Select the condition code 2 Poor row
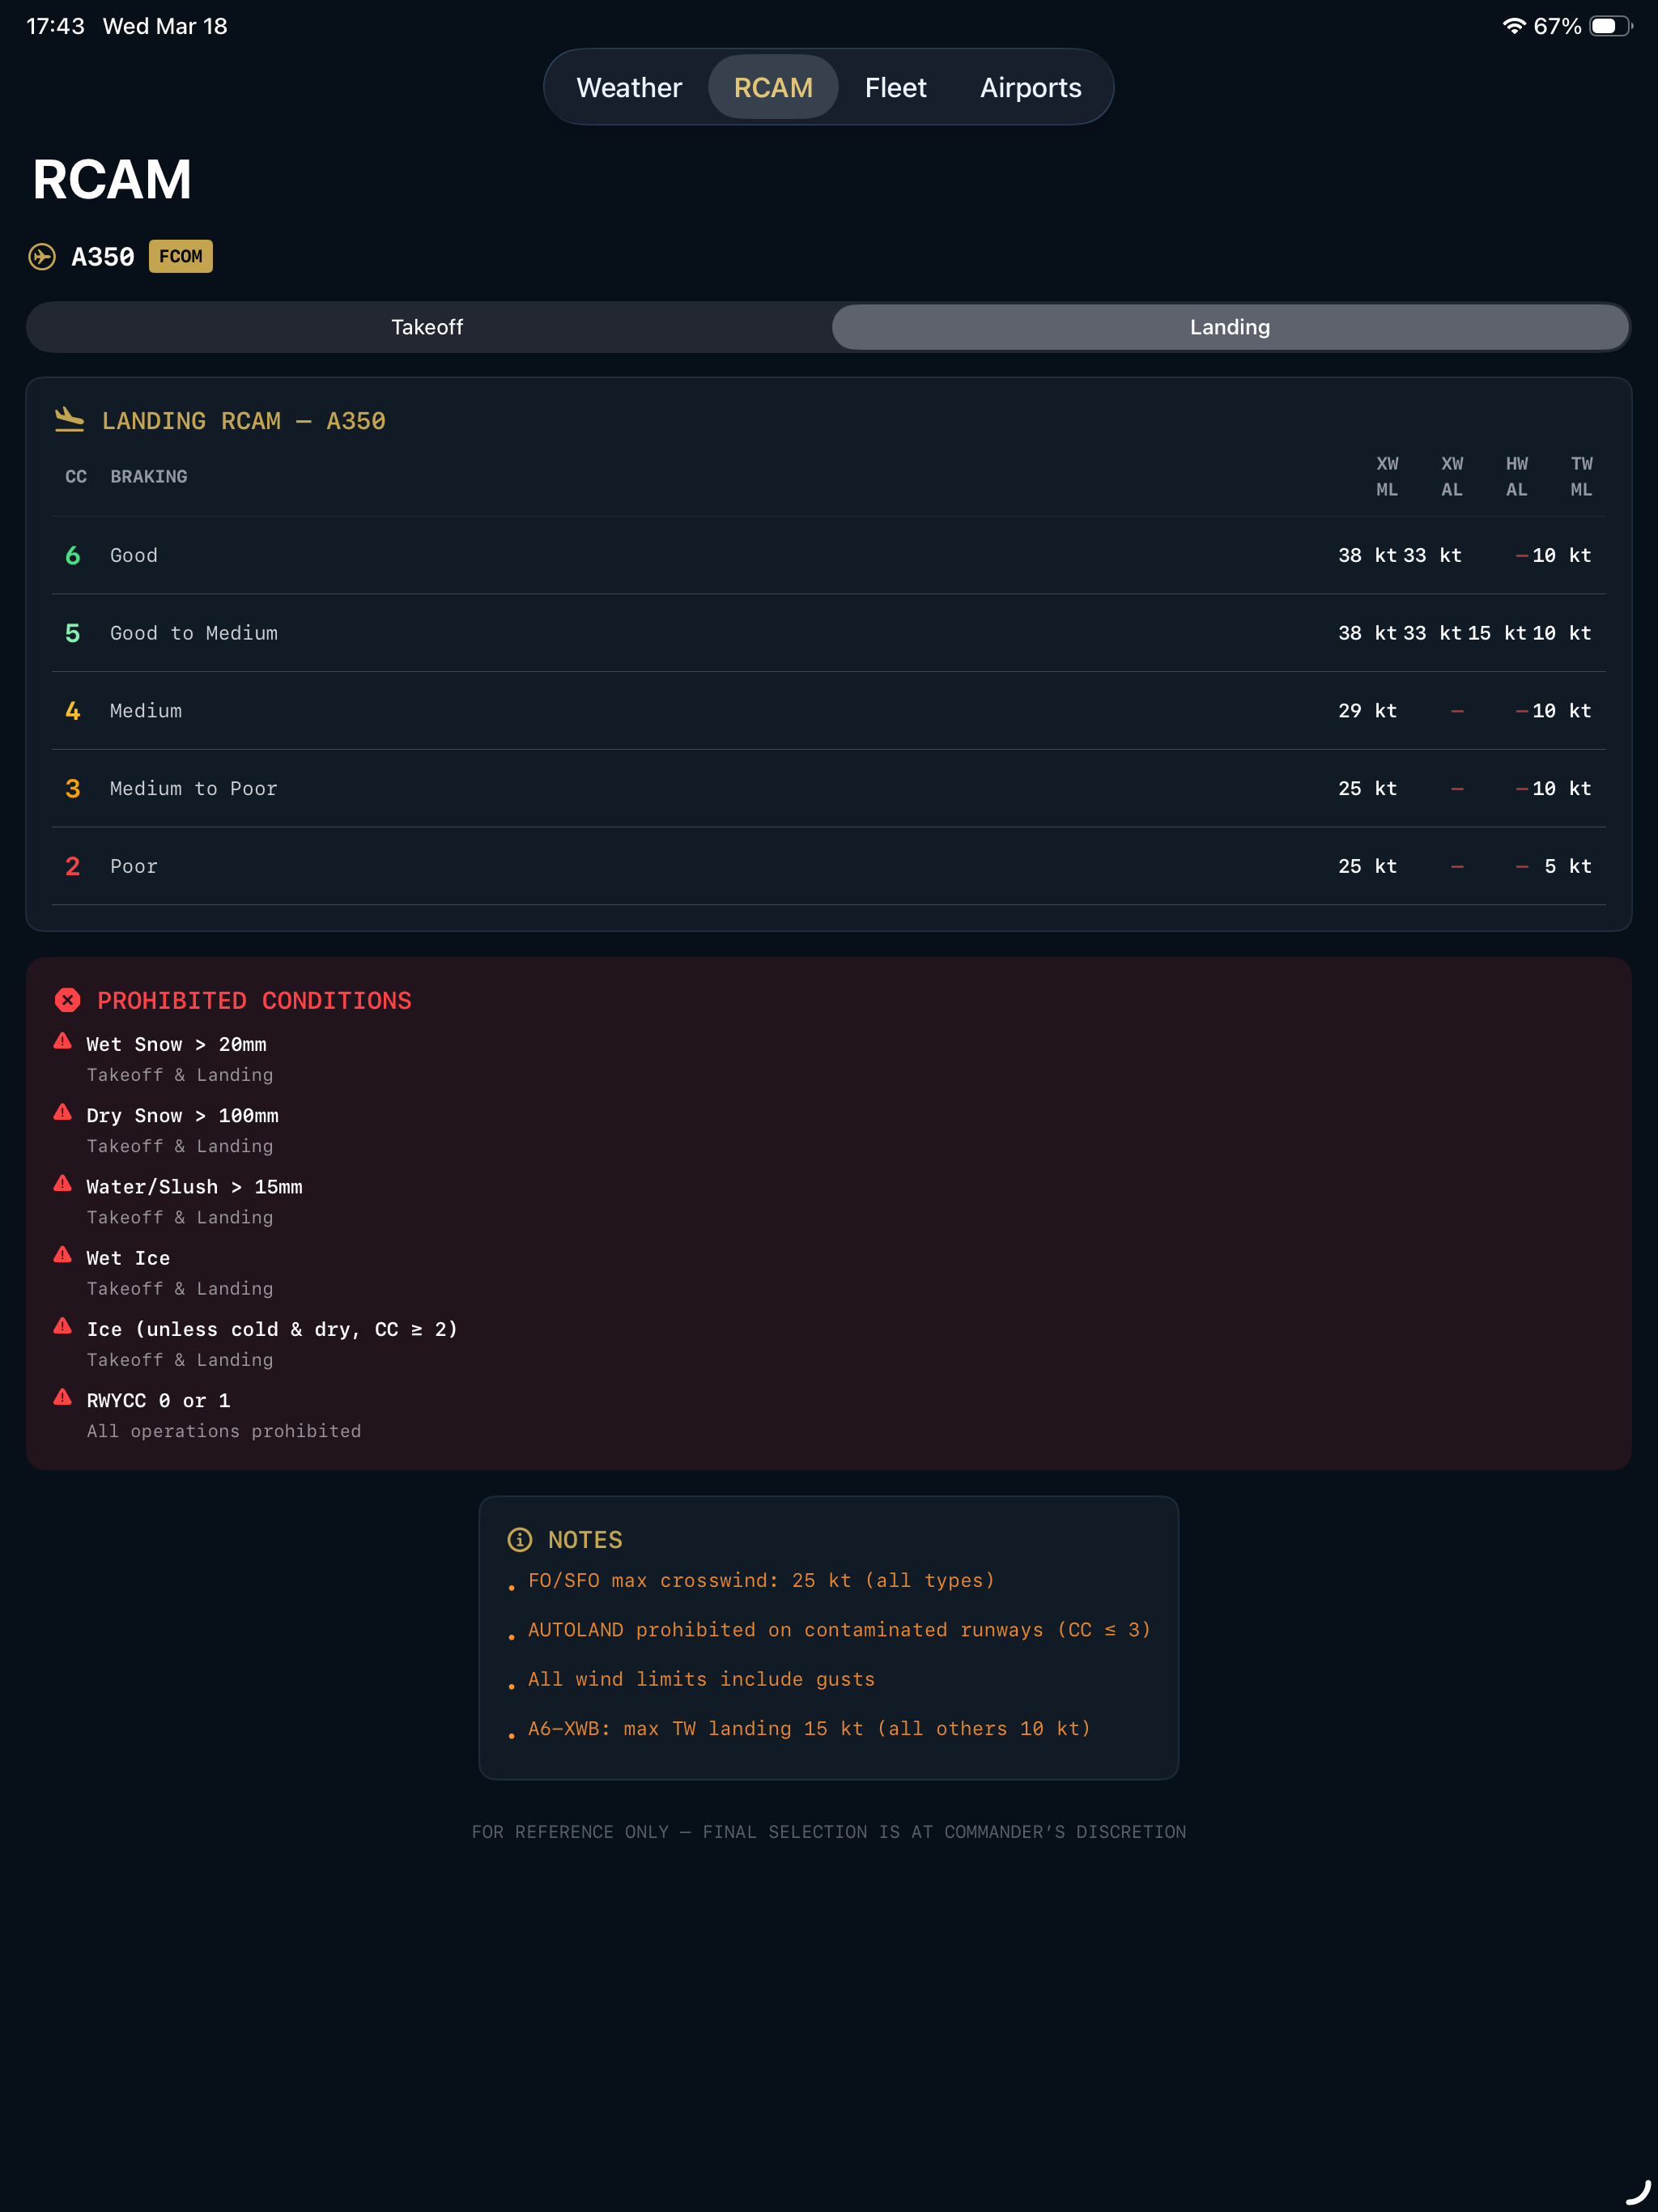Viewport: 1658px width, 2212px height. [x=829, y=866]
